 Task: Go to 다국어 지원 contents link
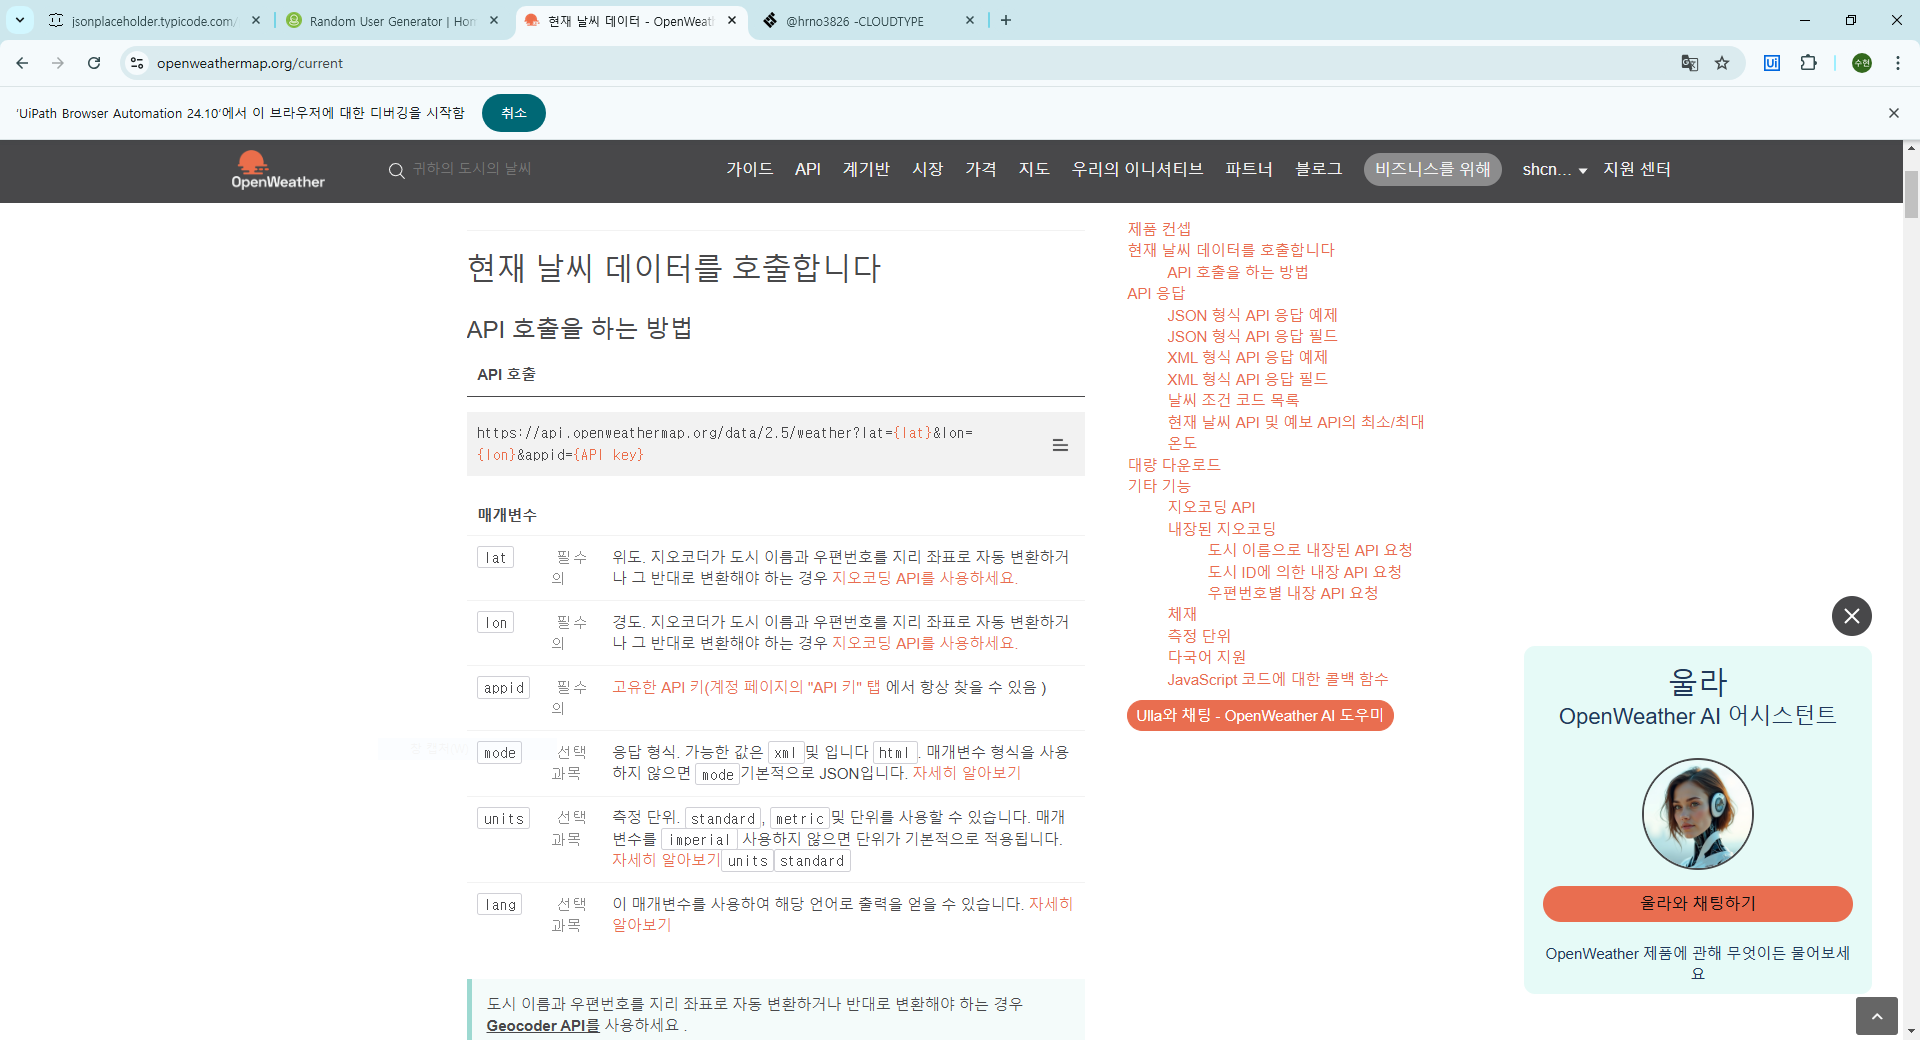click(x=1207, y=657)
